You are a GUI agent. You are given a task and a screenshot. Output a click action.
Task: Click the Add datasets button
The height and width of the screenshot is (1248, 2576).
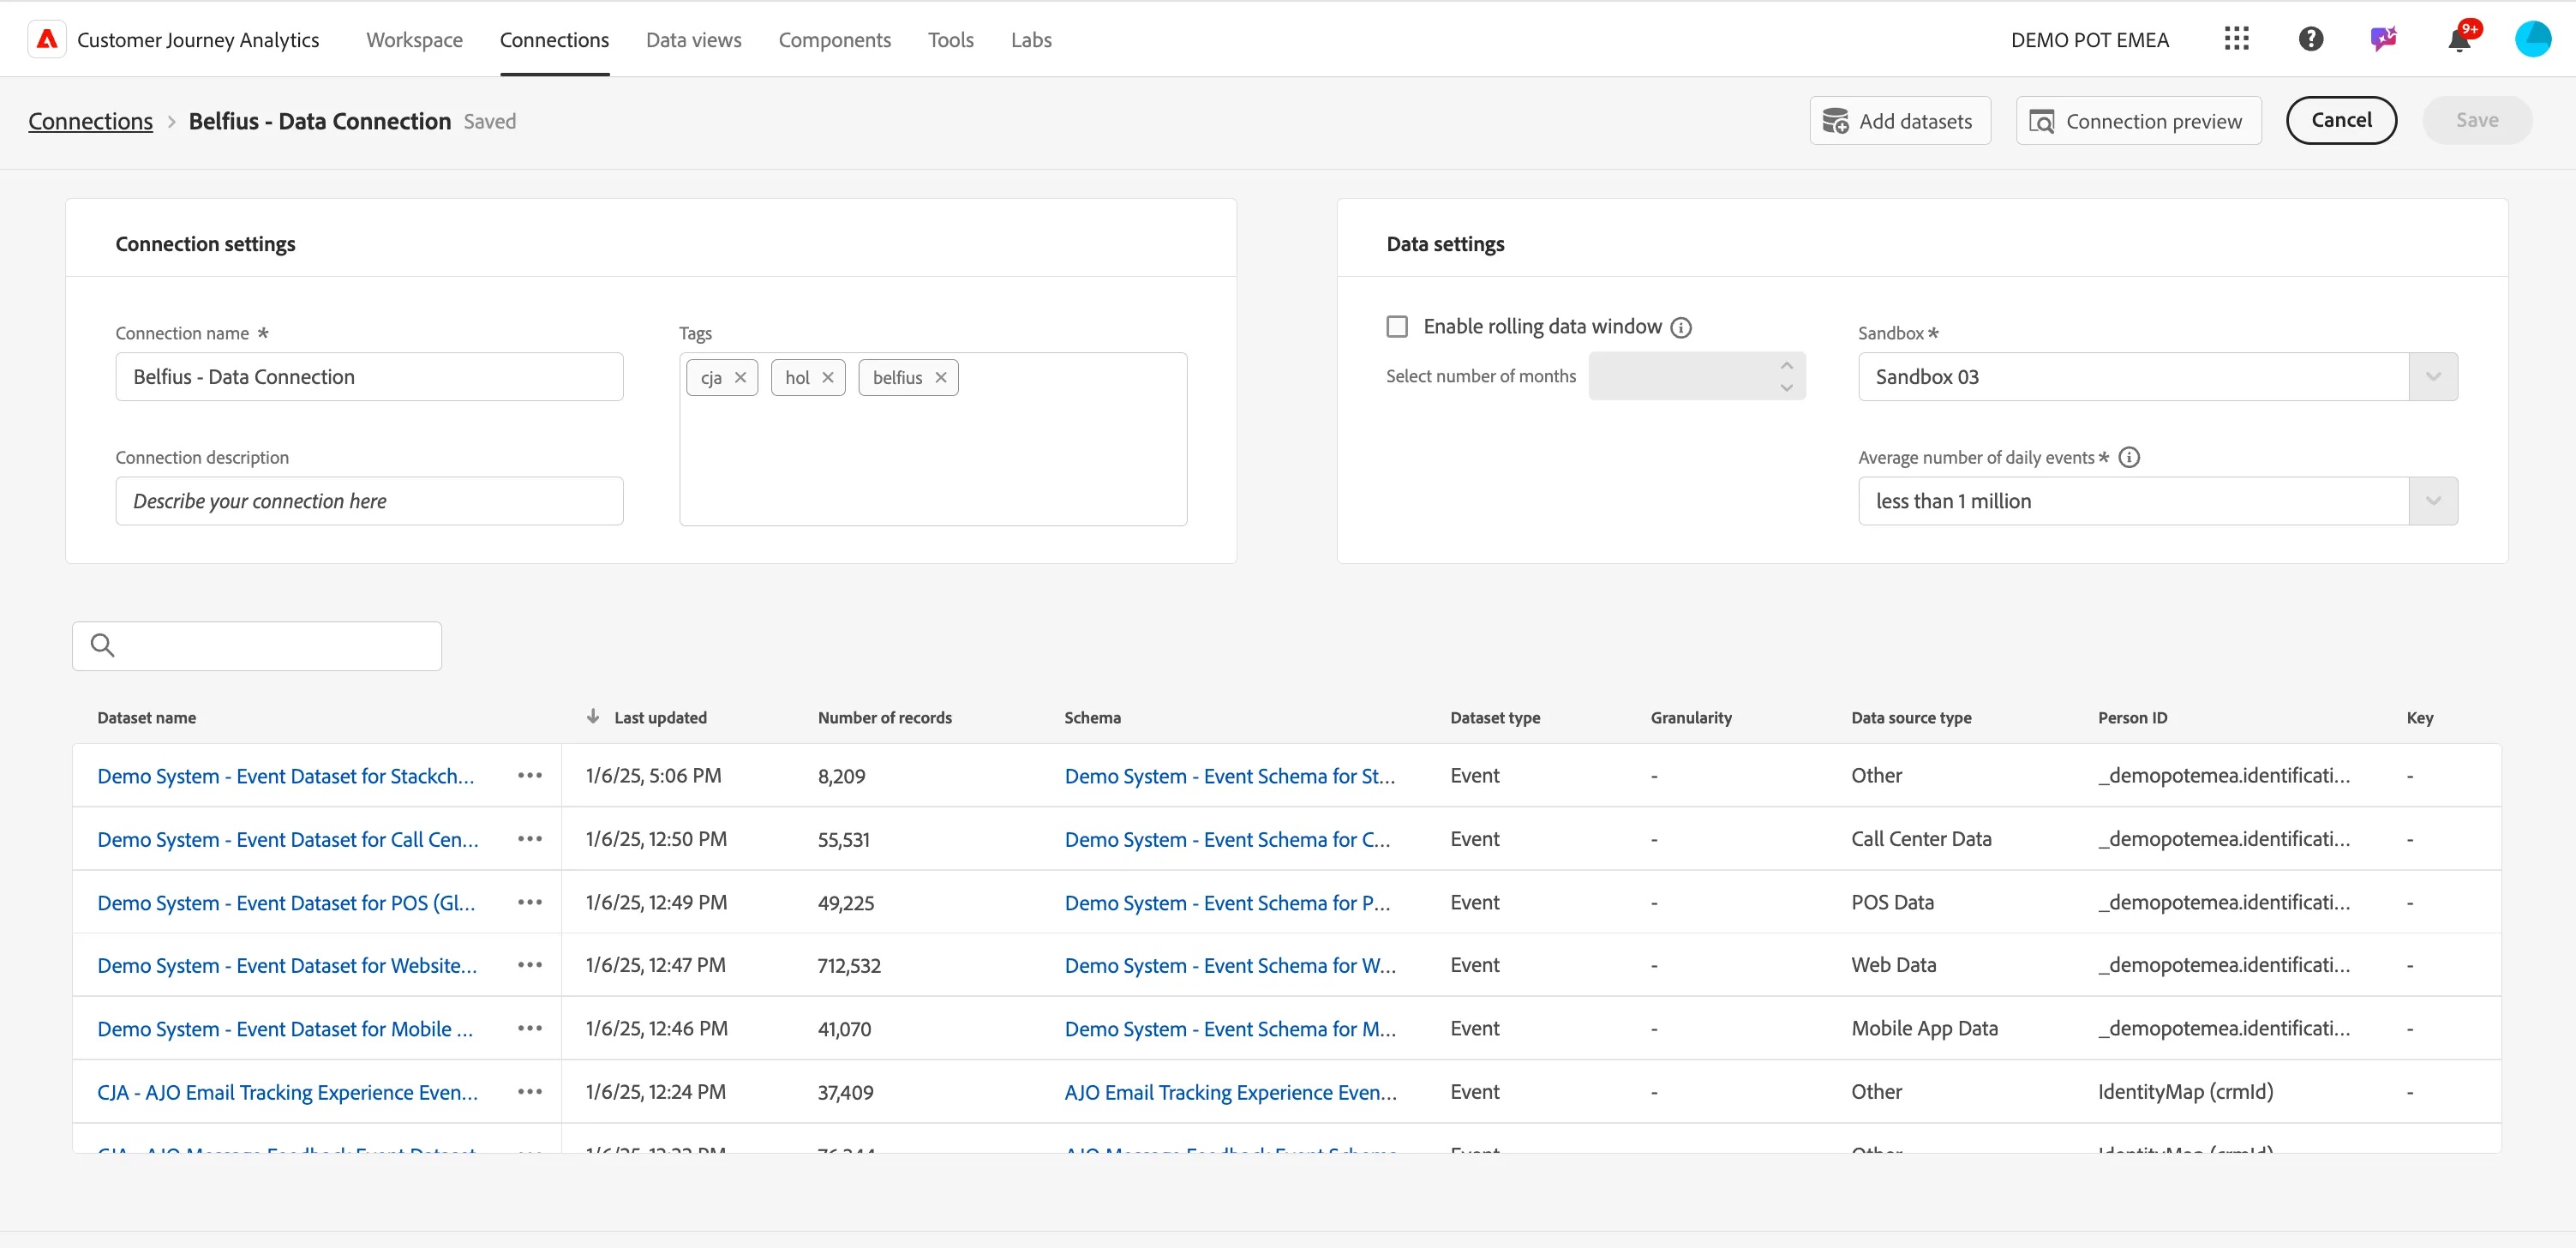1899,120
